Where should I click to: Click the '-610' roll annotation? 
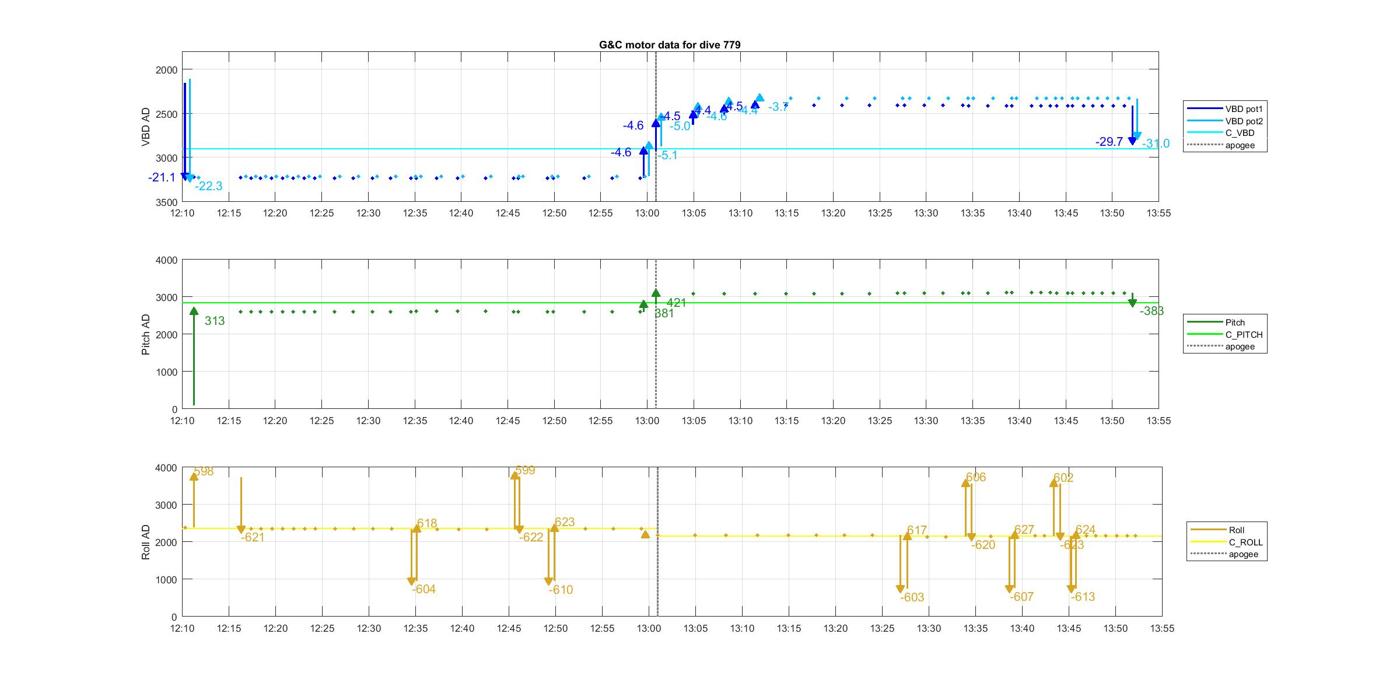click(x=560, y=590)
